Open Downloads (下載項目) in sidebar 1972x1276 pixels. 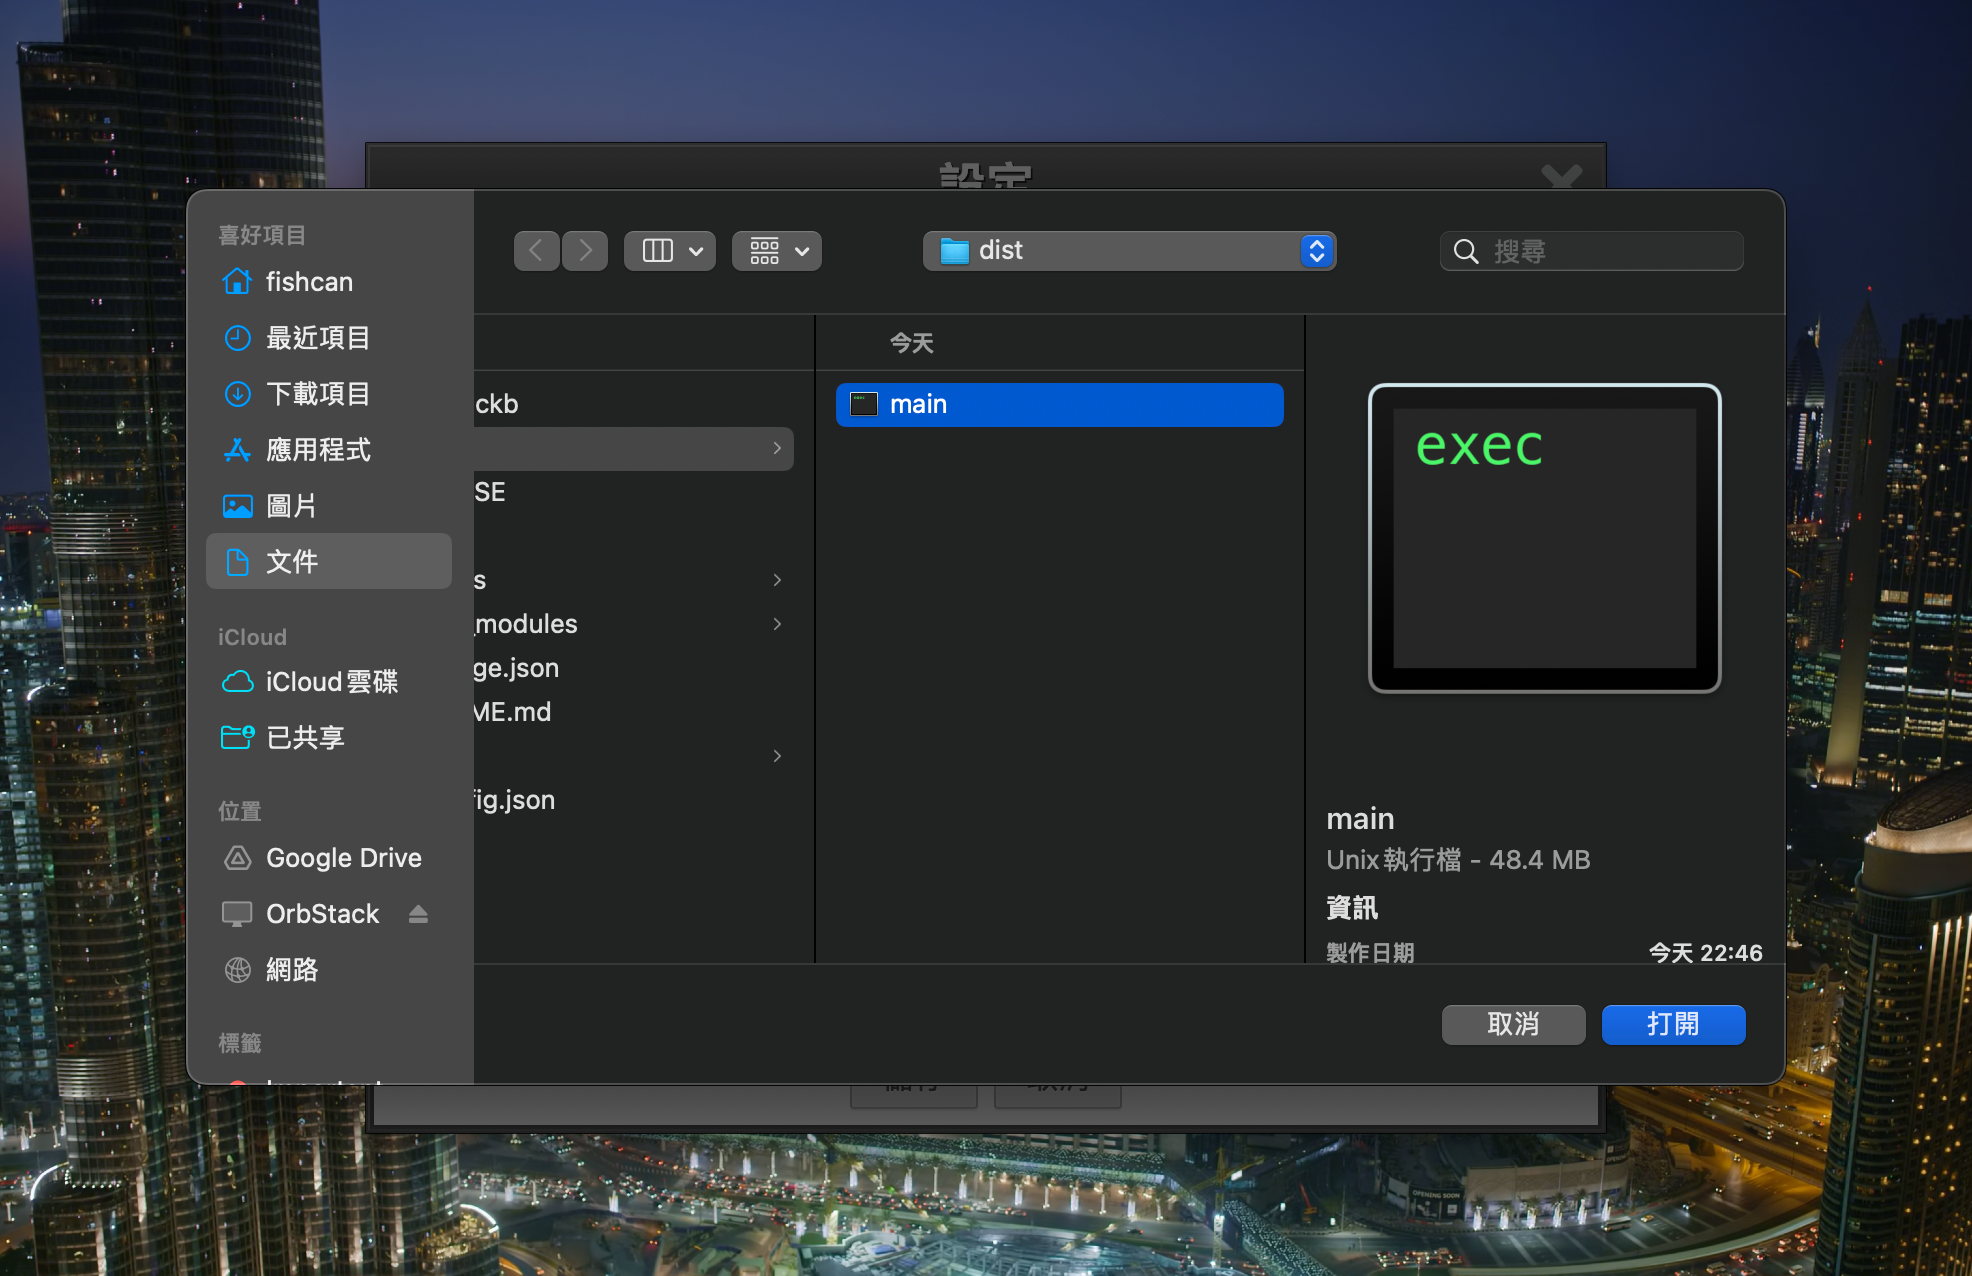(x=317, y=394)
